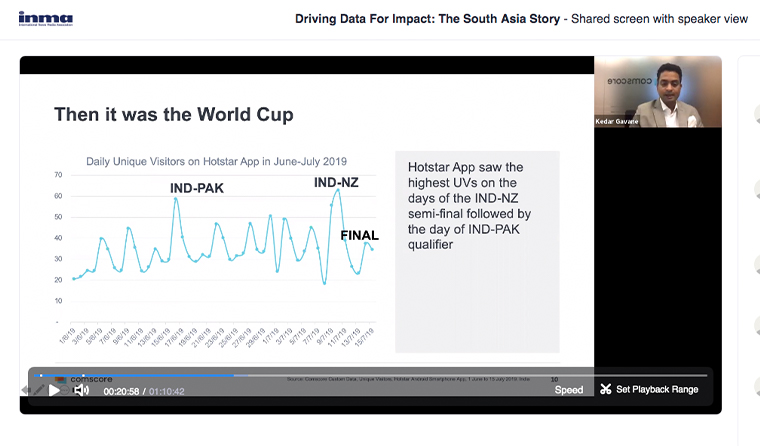Click the 'Then it was the World Cup' slide title

coord(174,114)
